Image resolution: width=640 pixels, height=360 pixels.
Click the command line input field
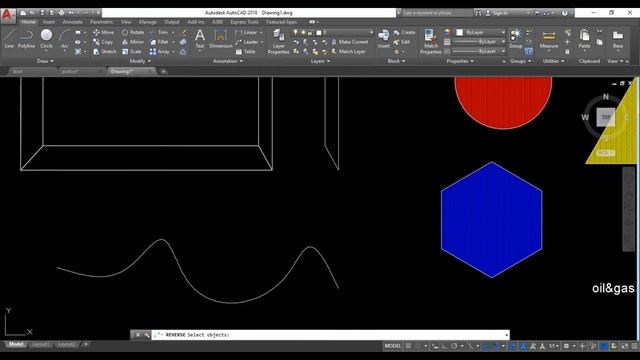click(331, 335)
